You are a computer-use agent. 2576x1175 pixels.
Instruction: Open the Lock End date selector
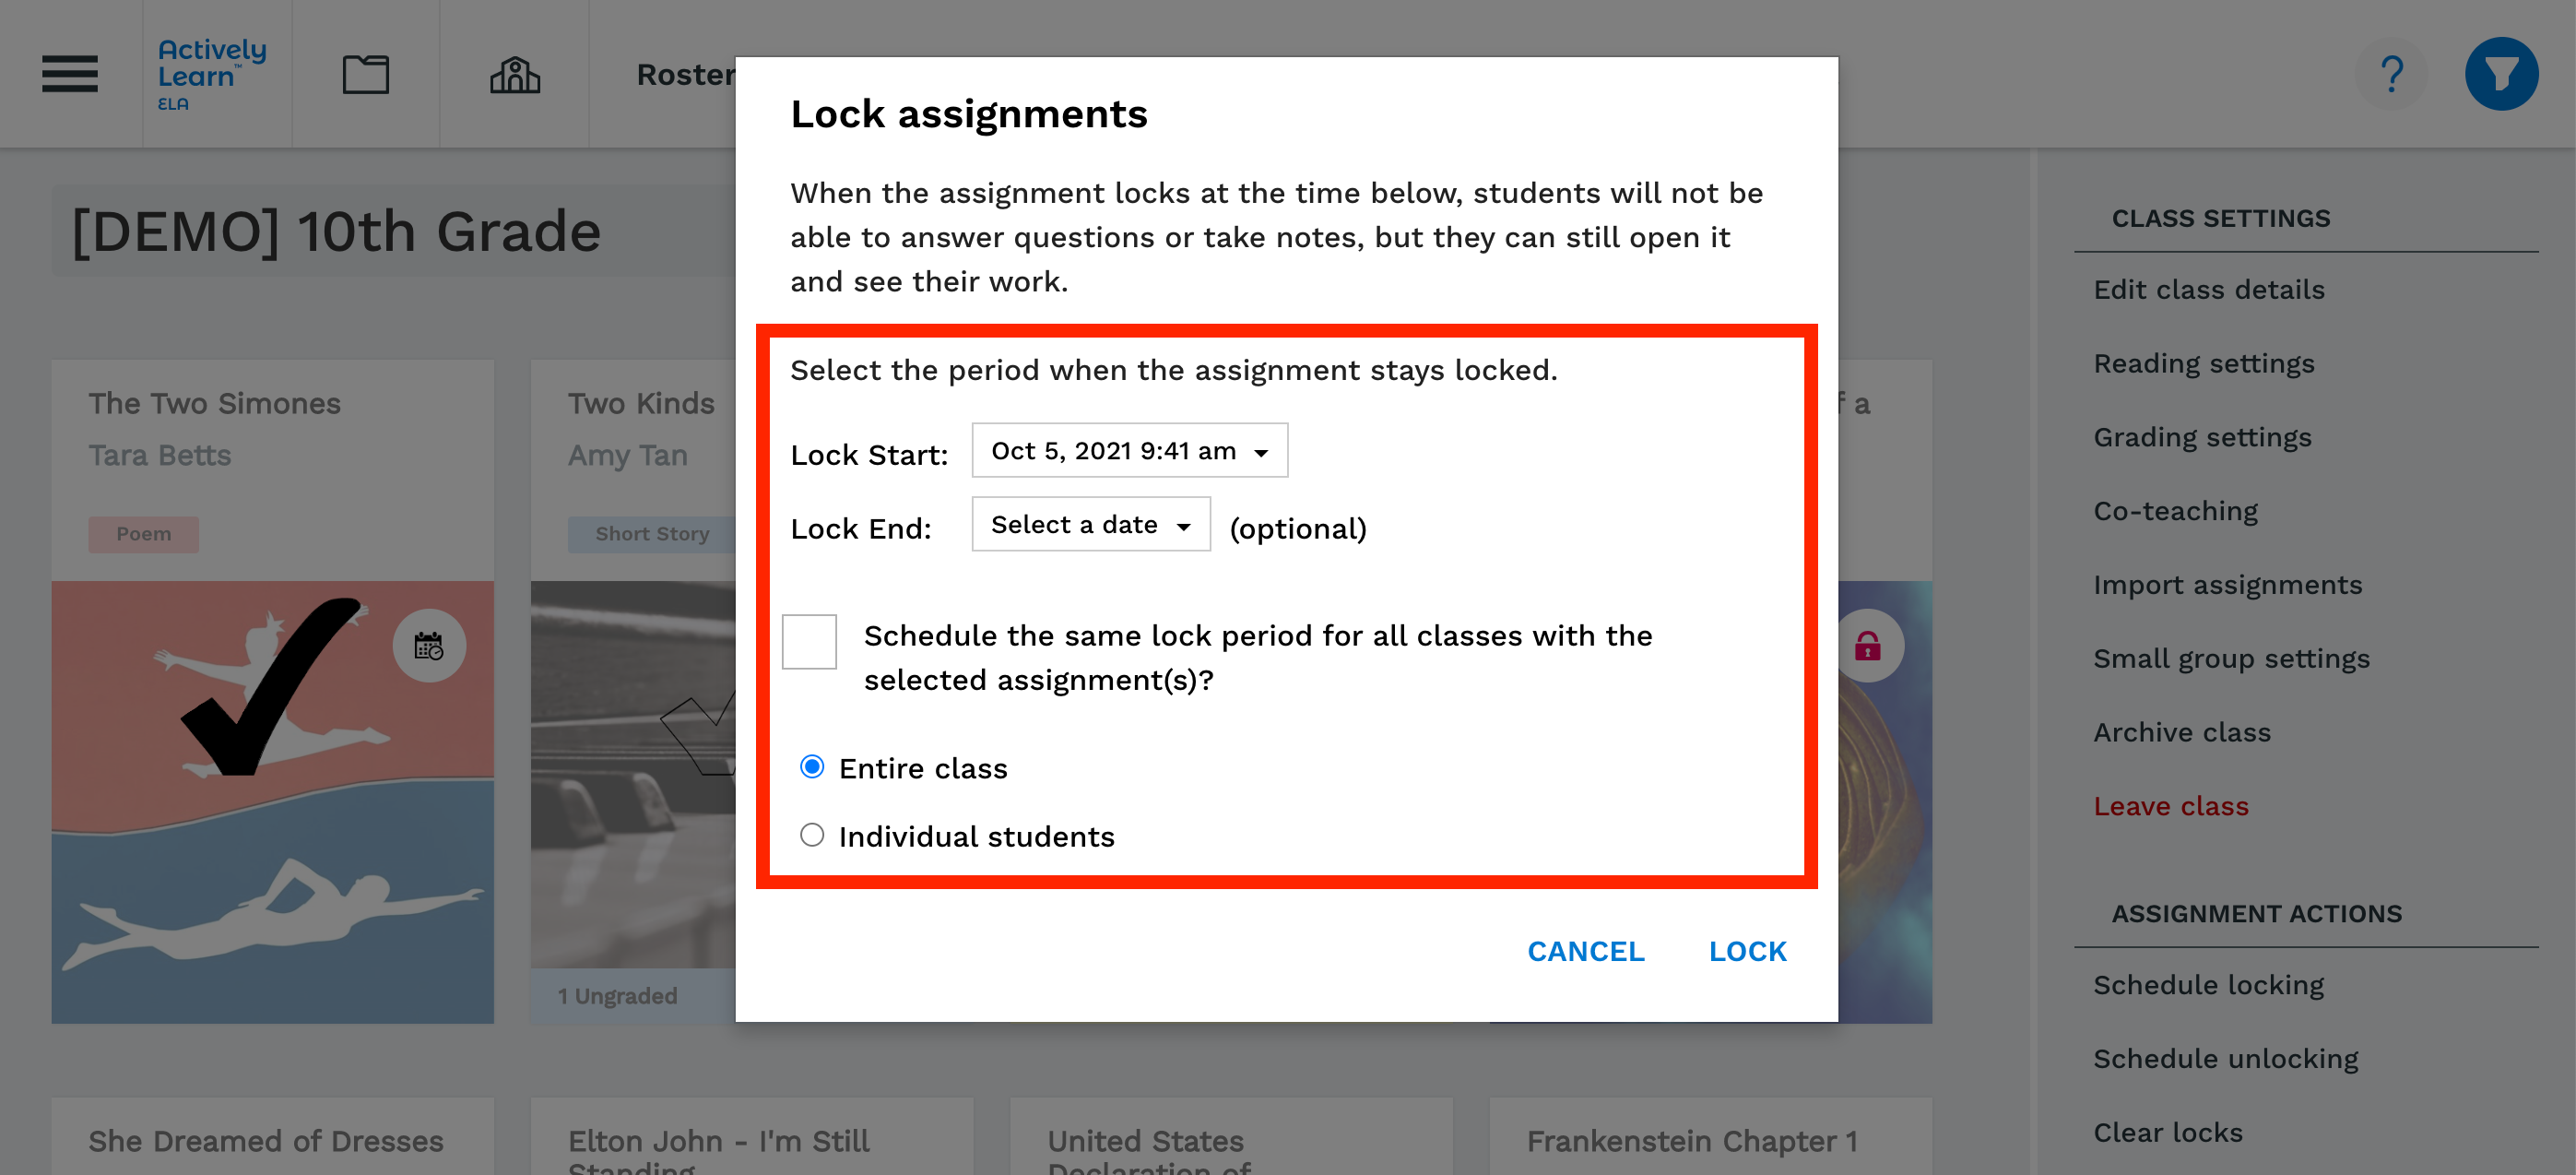(1089, 524)
